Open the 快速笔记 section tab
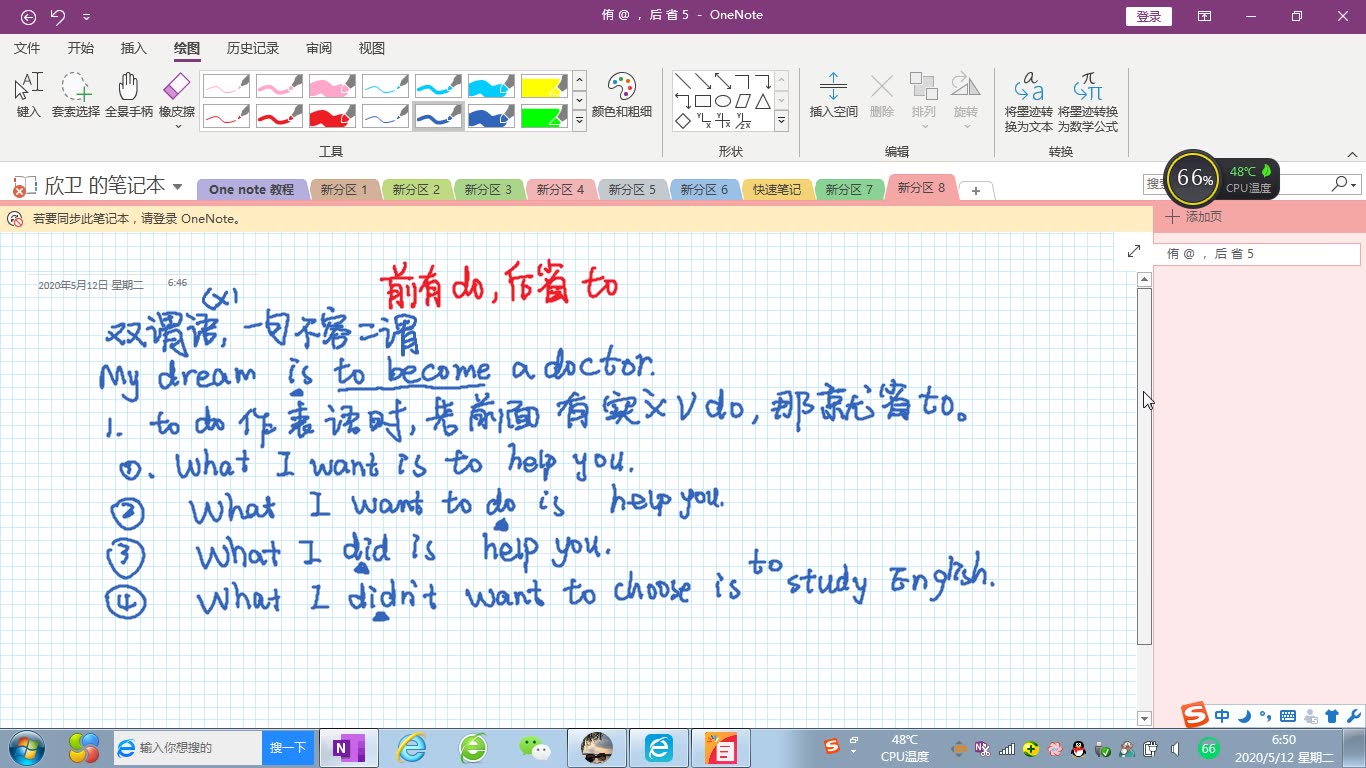Screen dimensions: 1366x768 point(777,189)
